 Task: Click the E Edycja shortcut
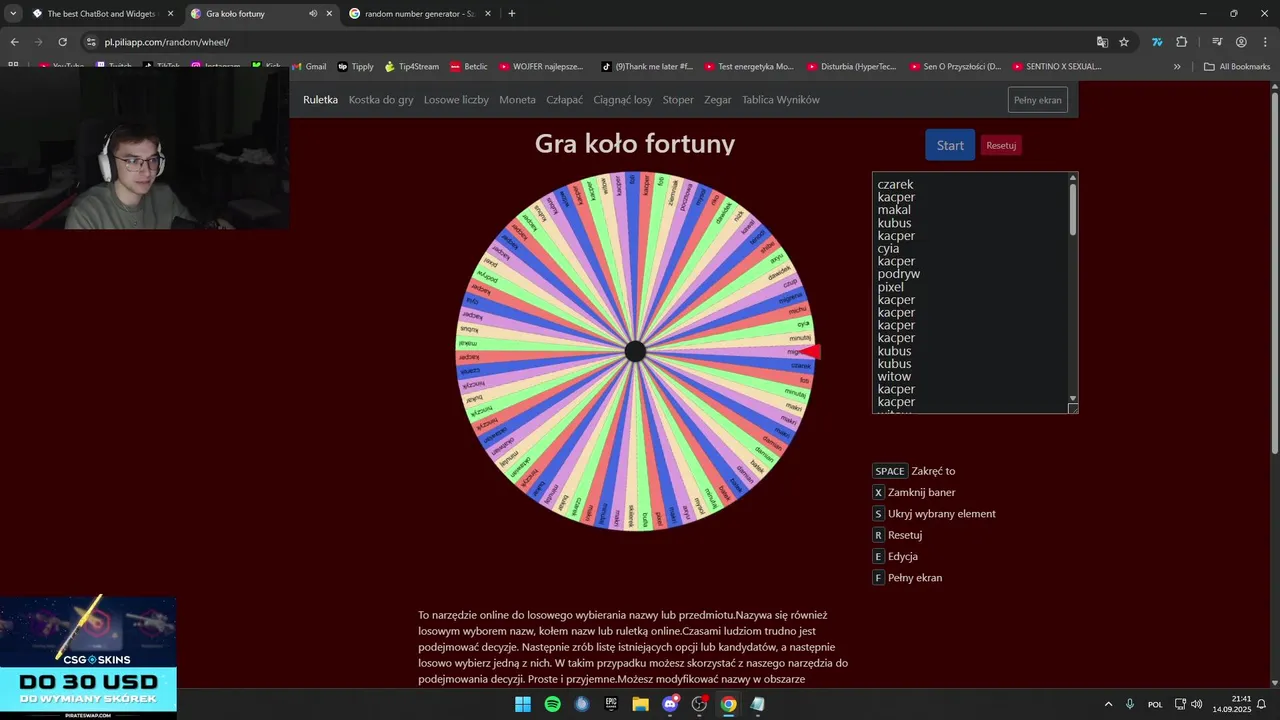click(895, 556)
